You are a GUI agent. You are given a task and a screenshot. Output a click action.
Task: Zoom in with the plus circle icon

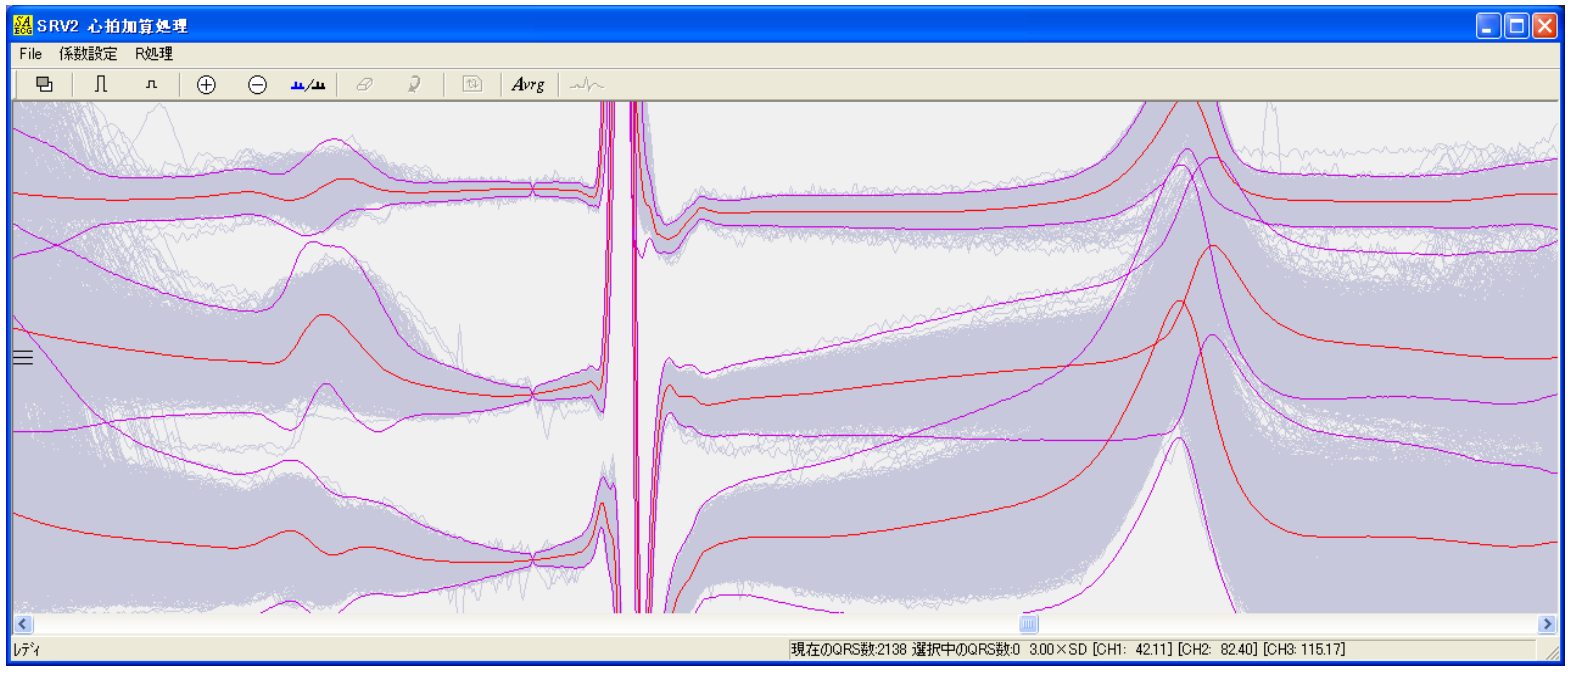[x=206, y=85]
